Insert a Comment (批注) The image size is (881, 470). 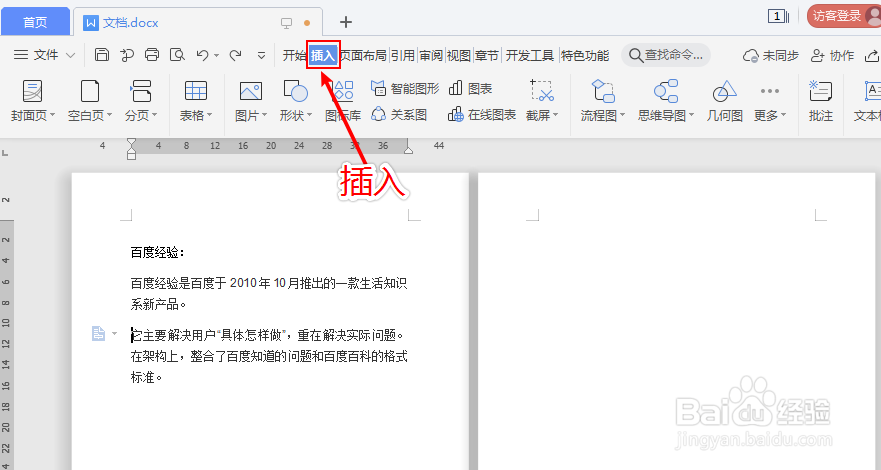pos(820,101)
